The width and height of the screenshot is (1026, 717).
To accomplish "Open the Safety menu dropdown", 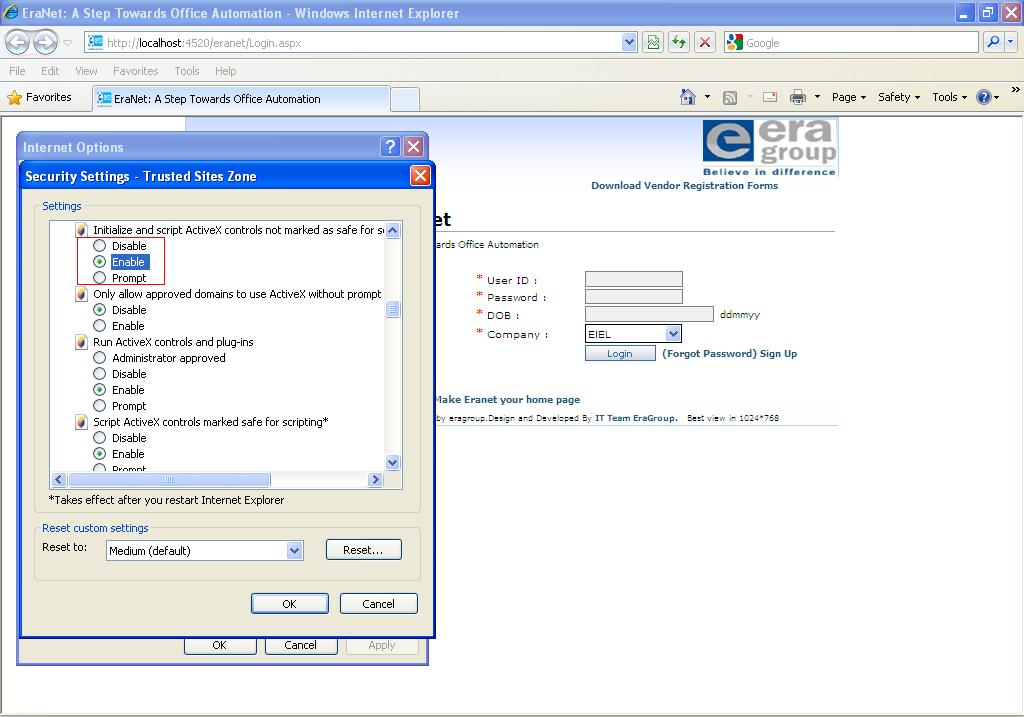I will click(x=899, y=97).
